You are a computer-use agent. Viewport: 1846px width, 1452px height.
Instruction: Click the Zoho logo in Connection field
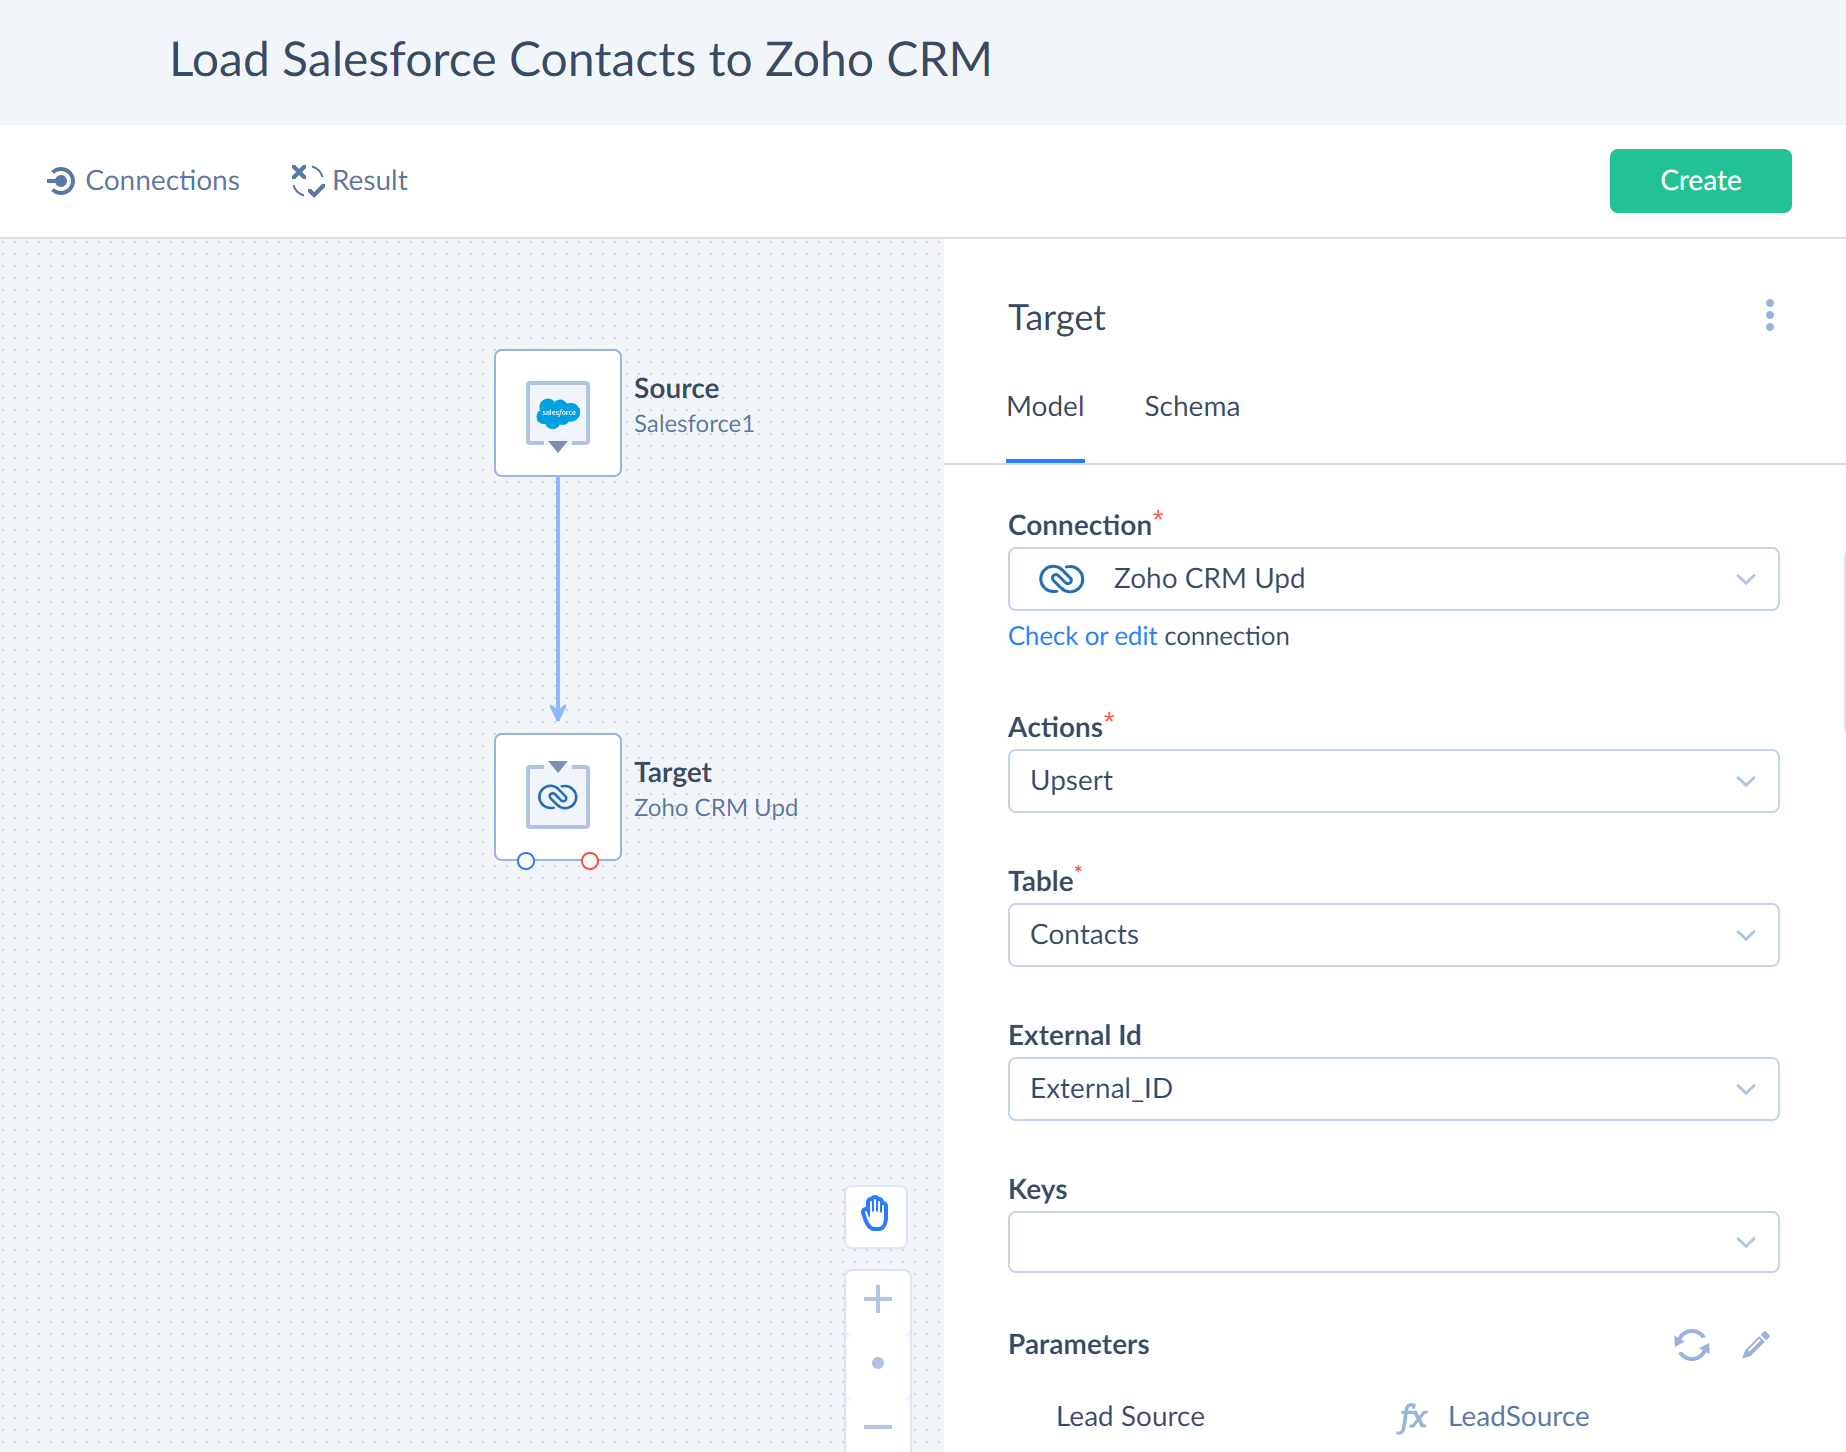[x=1062, y=579]
